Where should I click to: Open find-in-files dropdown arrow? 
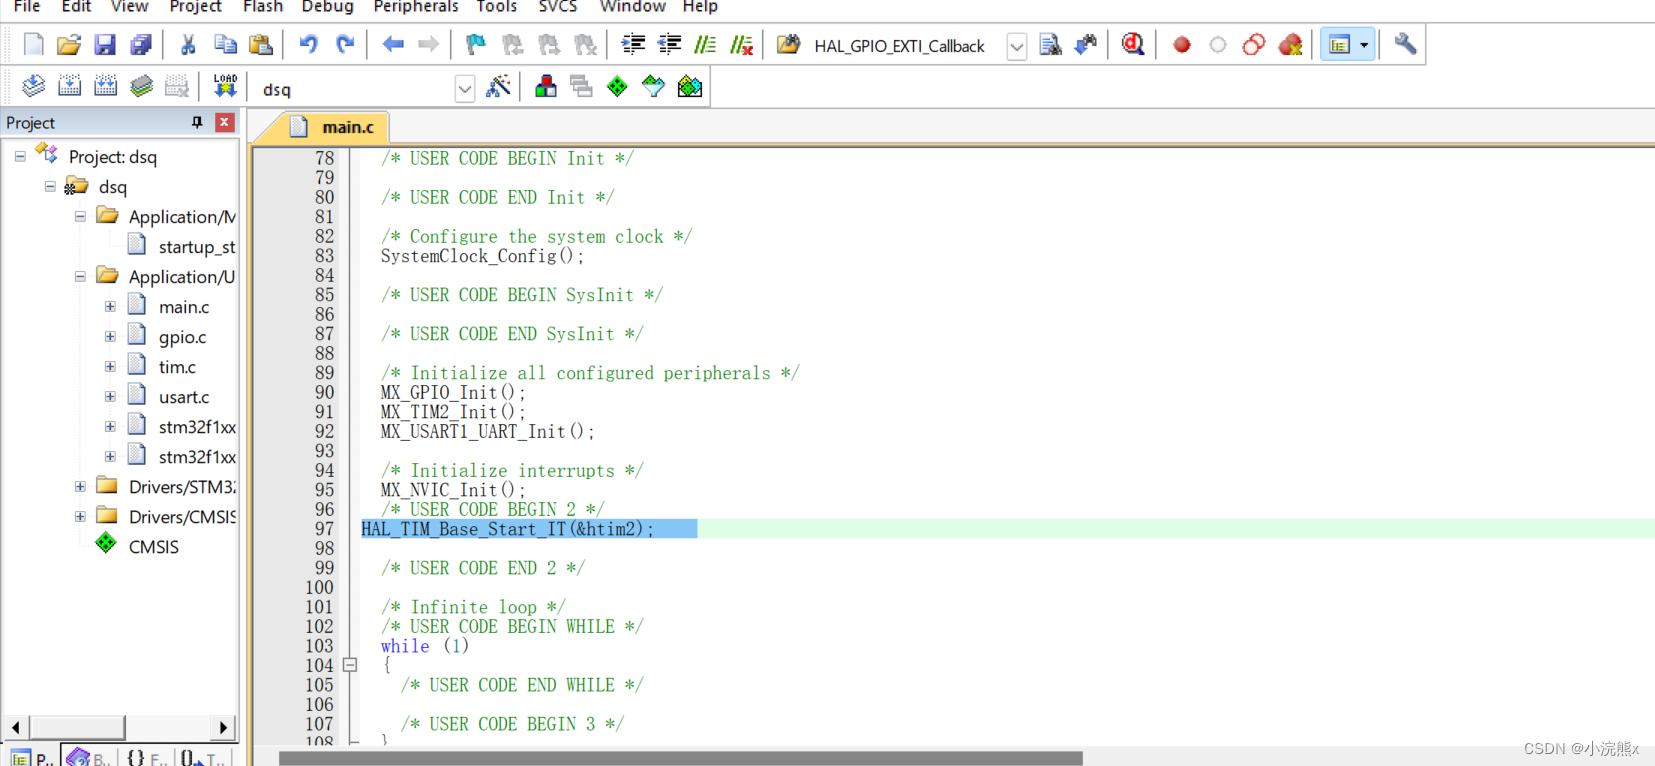click(1016, 46)
